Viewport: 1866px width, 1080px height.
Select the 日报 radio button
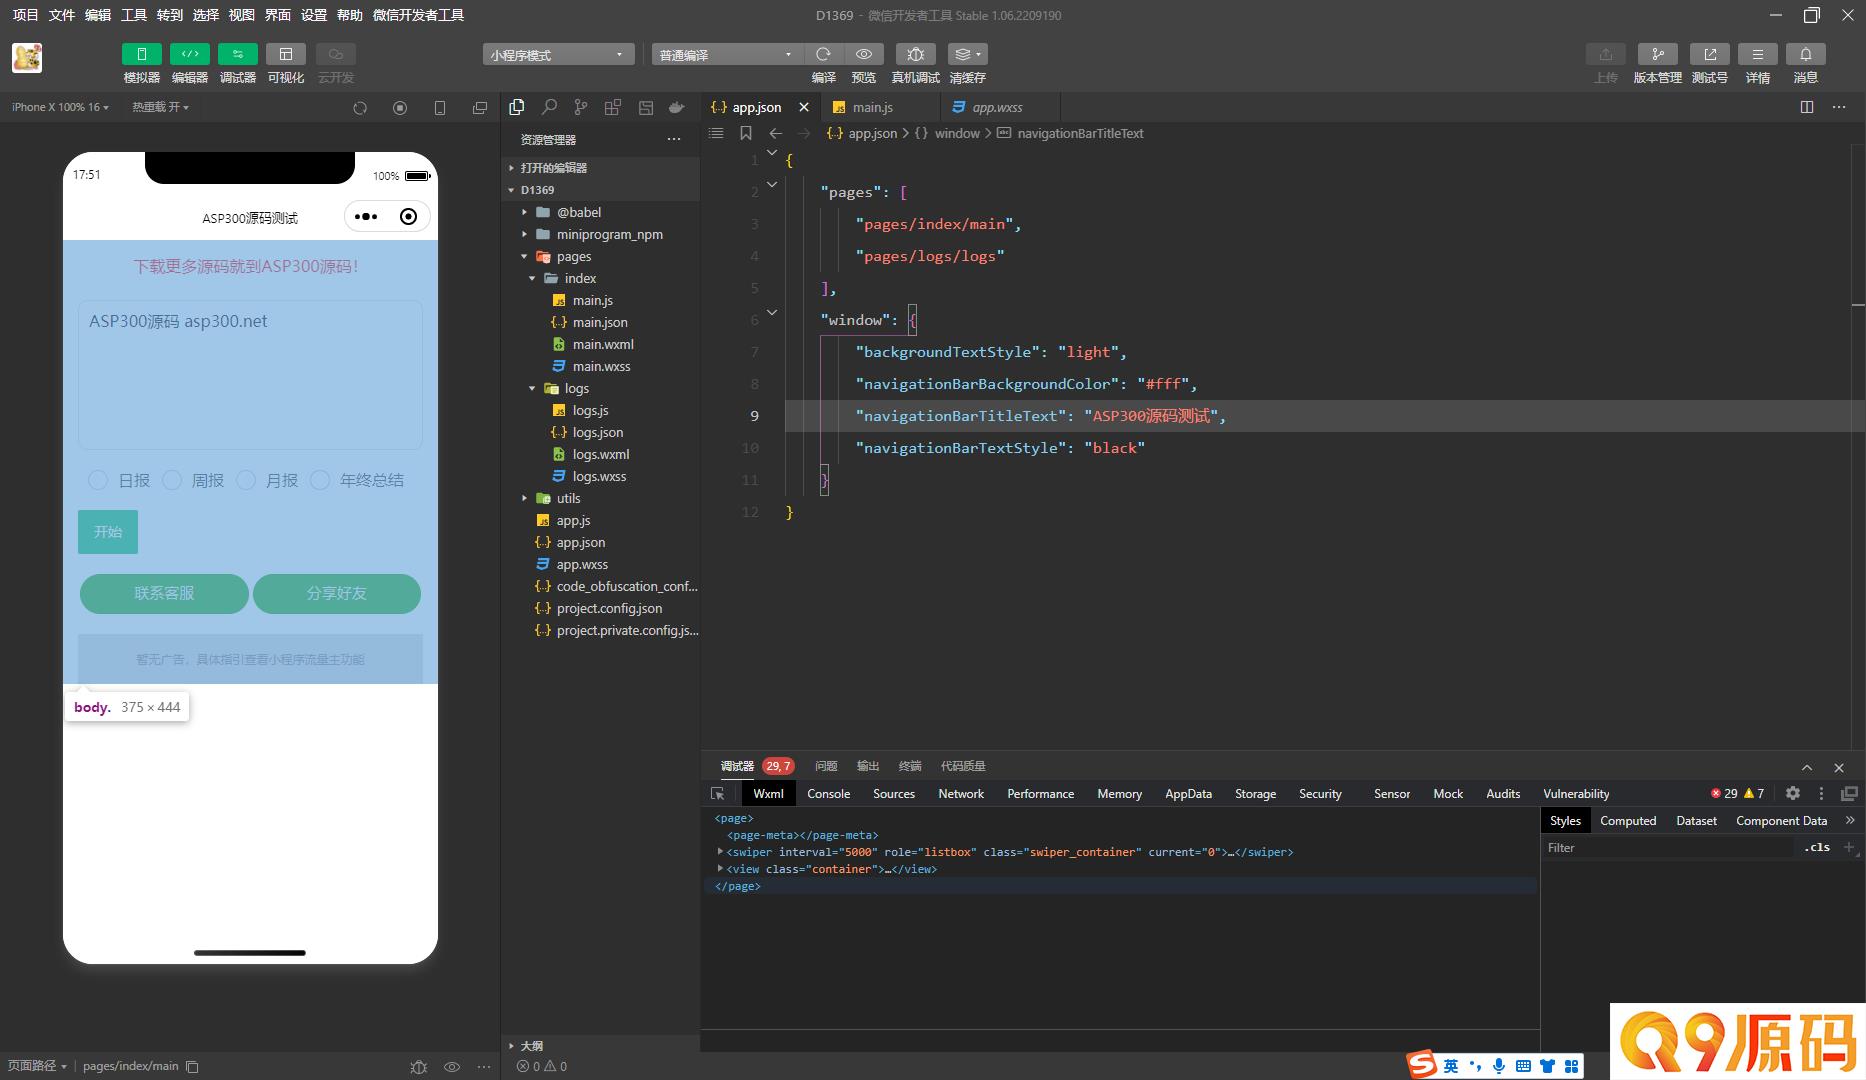pyautogui.click(x=97, y=480)
